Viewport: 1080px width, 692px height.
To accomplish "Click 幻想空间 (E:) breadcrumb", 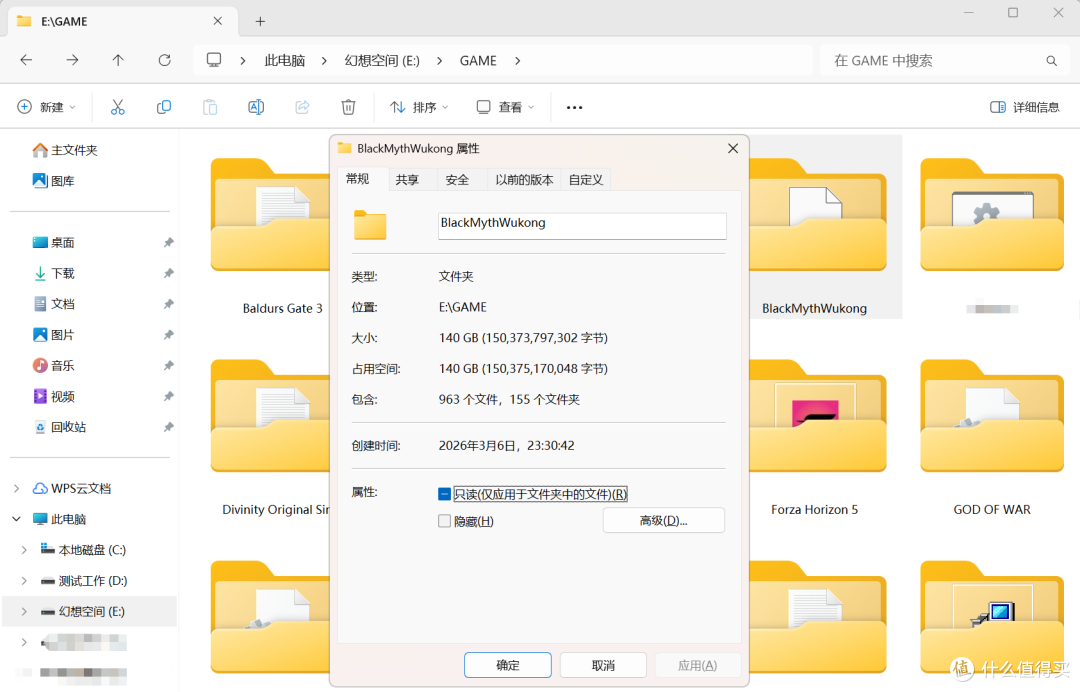I will click(382, 61).
